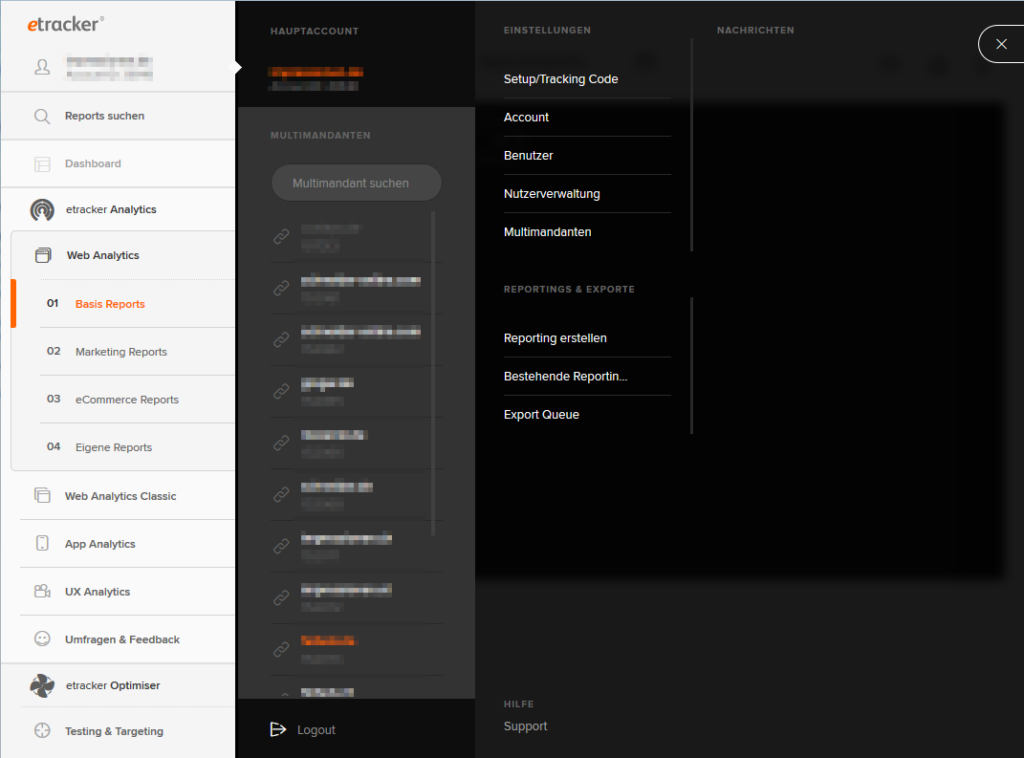Open Nutzerverwaltung
This screenshot has height=758, width=1024.
pos(552,194)
